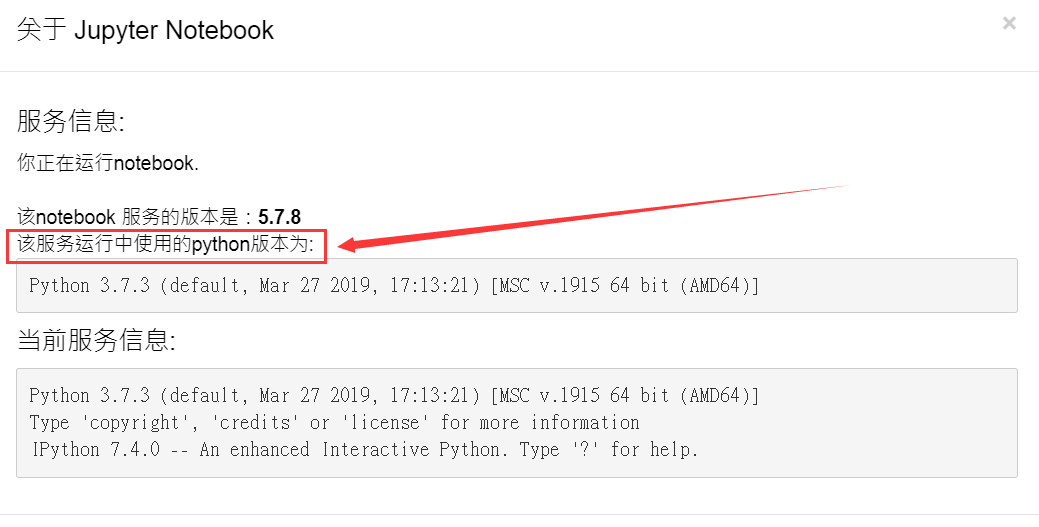Select the 当前服务信息 heading
Viewport: 1039px width, 527px height.
point(96,341)
